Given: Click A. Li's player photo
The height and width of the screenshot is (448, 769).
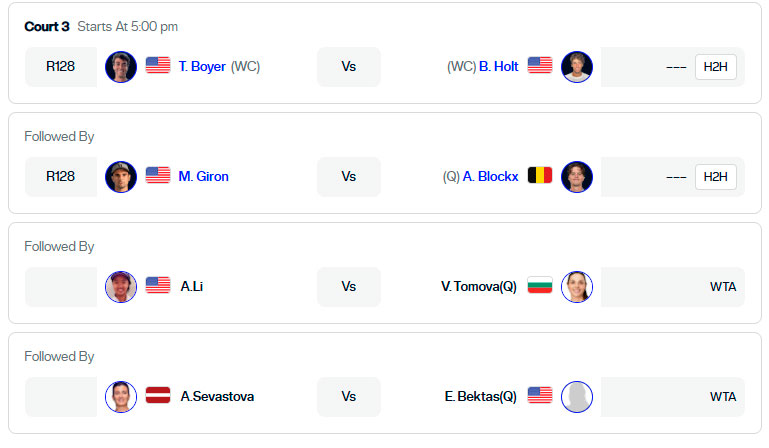Looking at the screenshot, I should click(x=121, y=287).
